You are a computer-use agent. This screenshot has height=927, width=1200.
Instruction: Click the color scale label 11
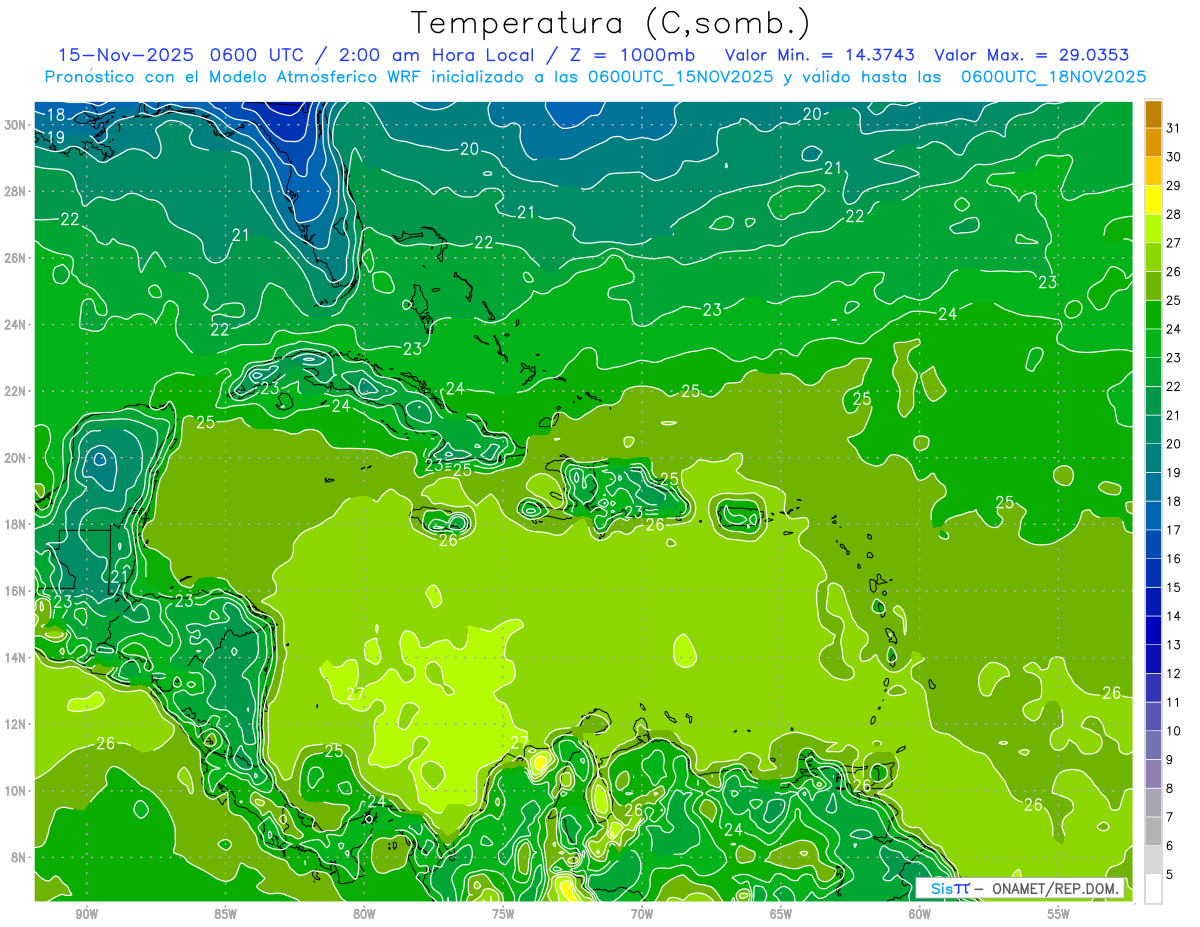pyautogui.click(x=1174, y=702)
